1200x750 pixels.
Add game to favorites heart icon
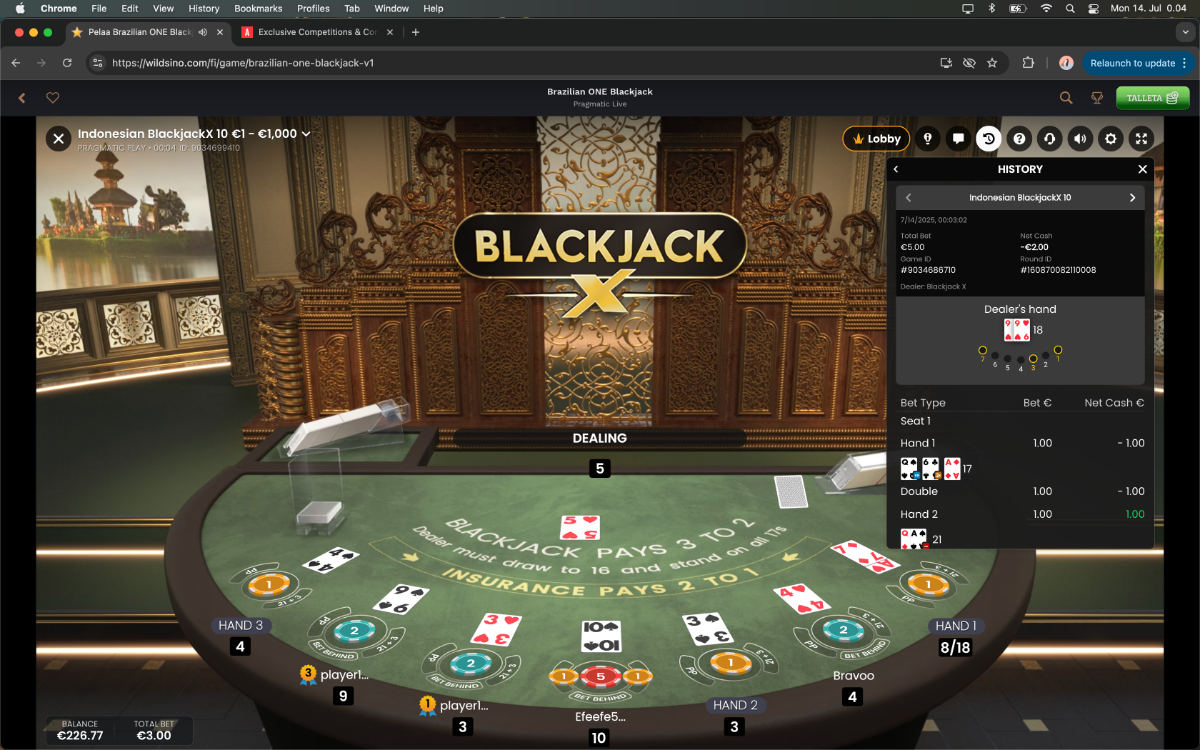click(x=53, y=98)
